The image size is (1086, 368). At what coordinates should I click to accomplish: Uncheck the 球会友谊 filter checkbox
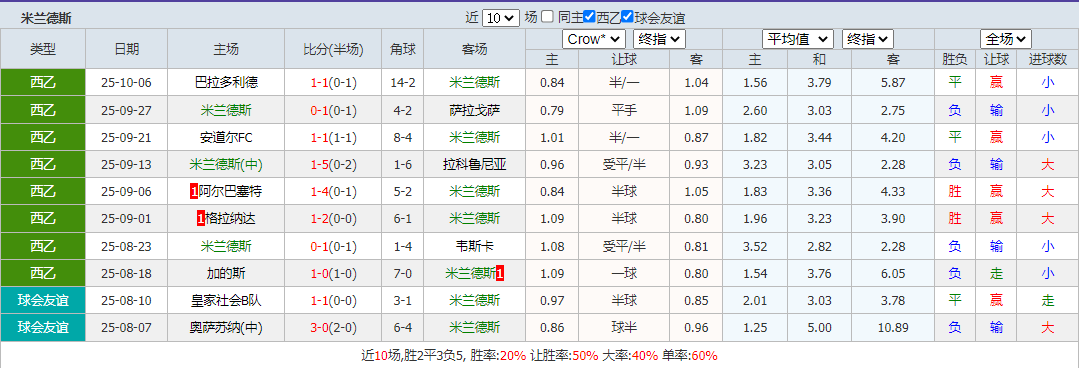[627, 17]
